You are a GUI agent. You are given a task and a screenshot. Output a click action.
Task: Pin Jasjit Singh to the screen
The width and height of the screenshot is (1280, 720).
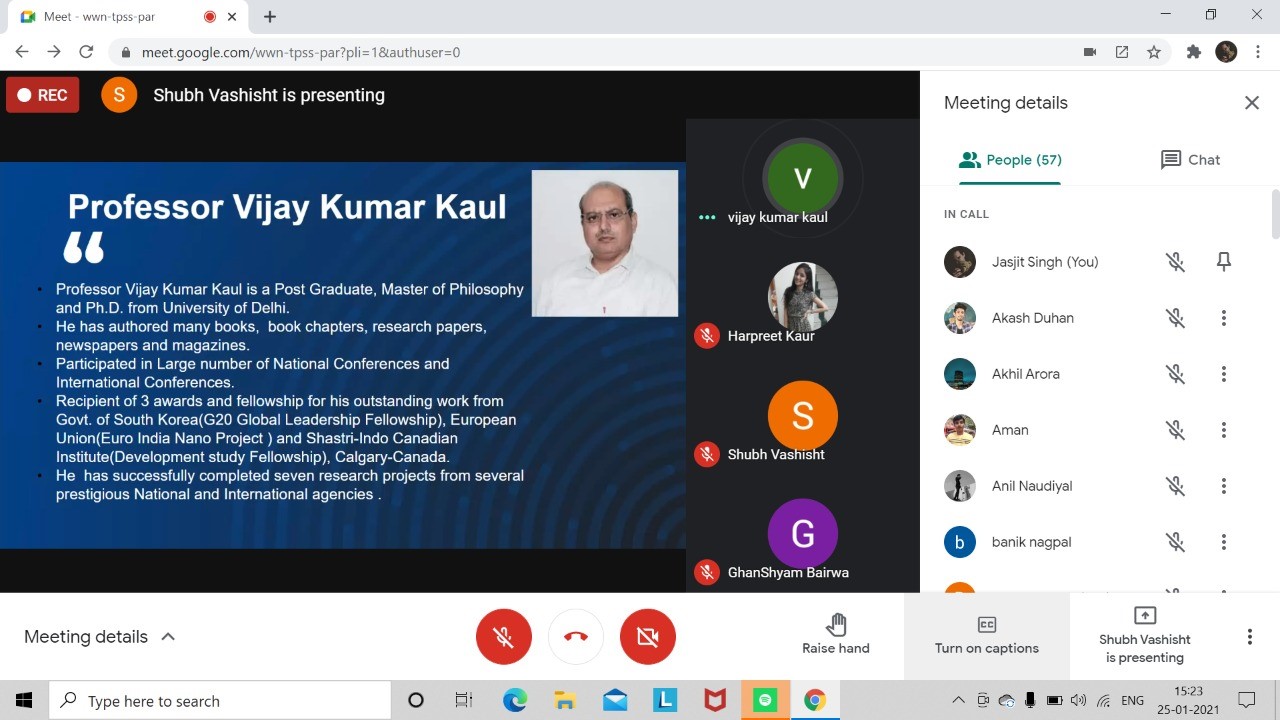(1223, 262)
